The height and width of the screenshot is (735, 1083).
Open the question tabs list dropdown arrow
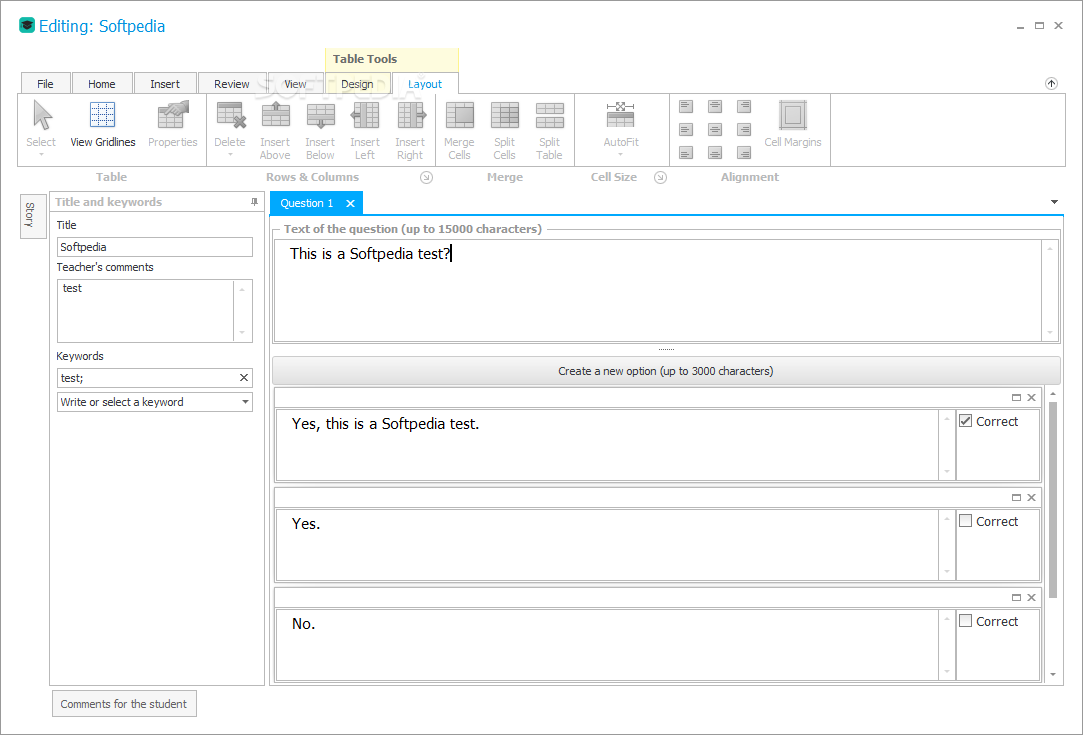coord(1055,202)
